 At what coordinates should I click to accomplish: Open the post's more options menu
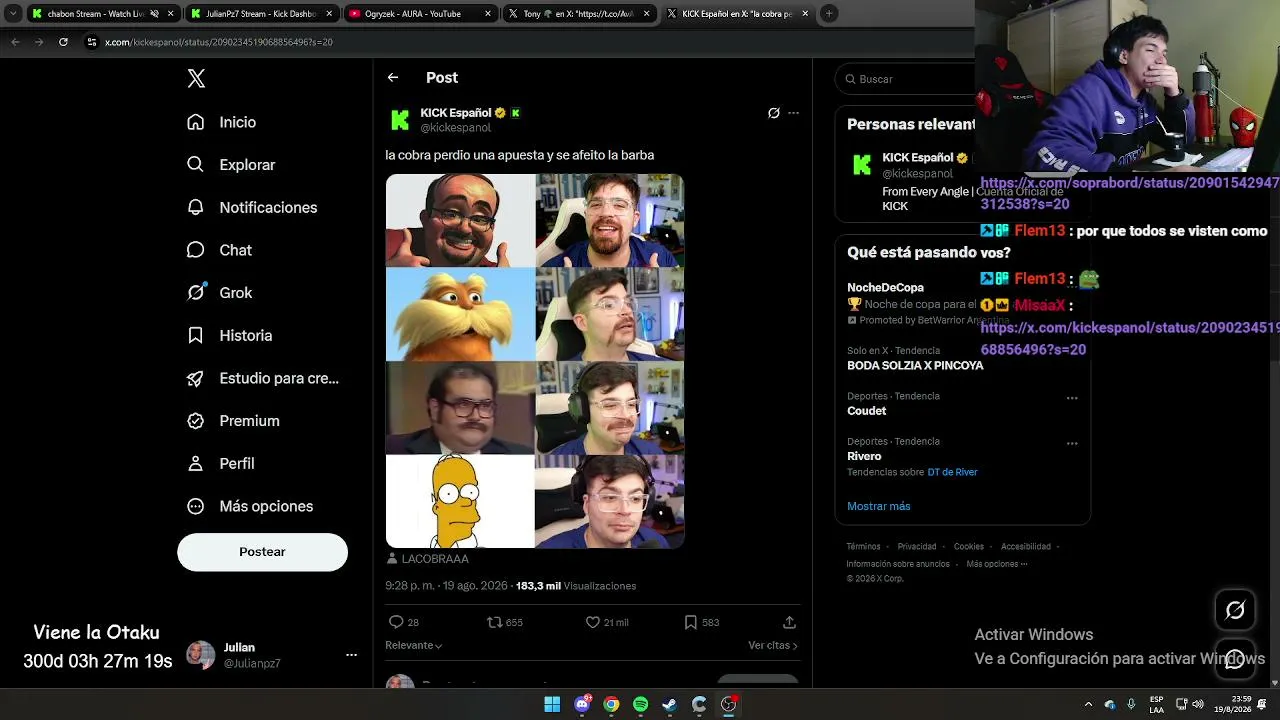point(794,113)
